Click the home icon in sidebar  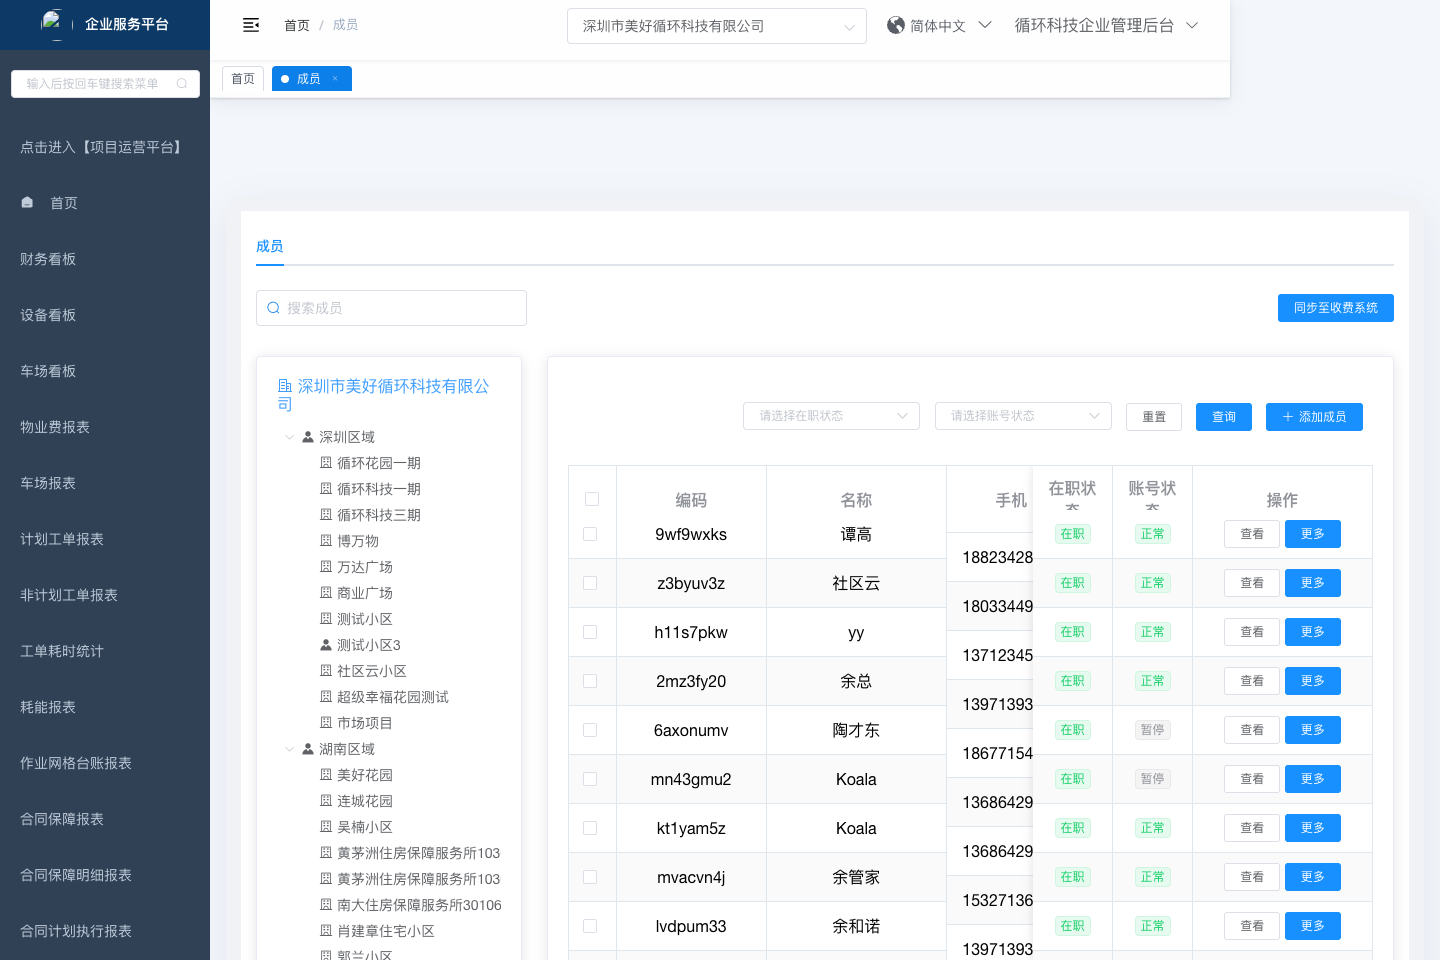pyautogui.click(x=28, y=203)
